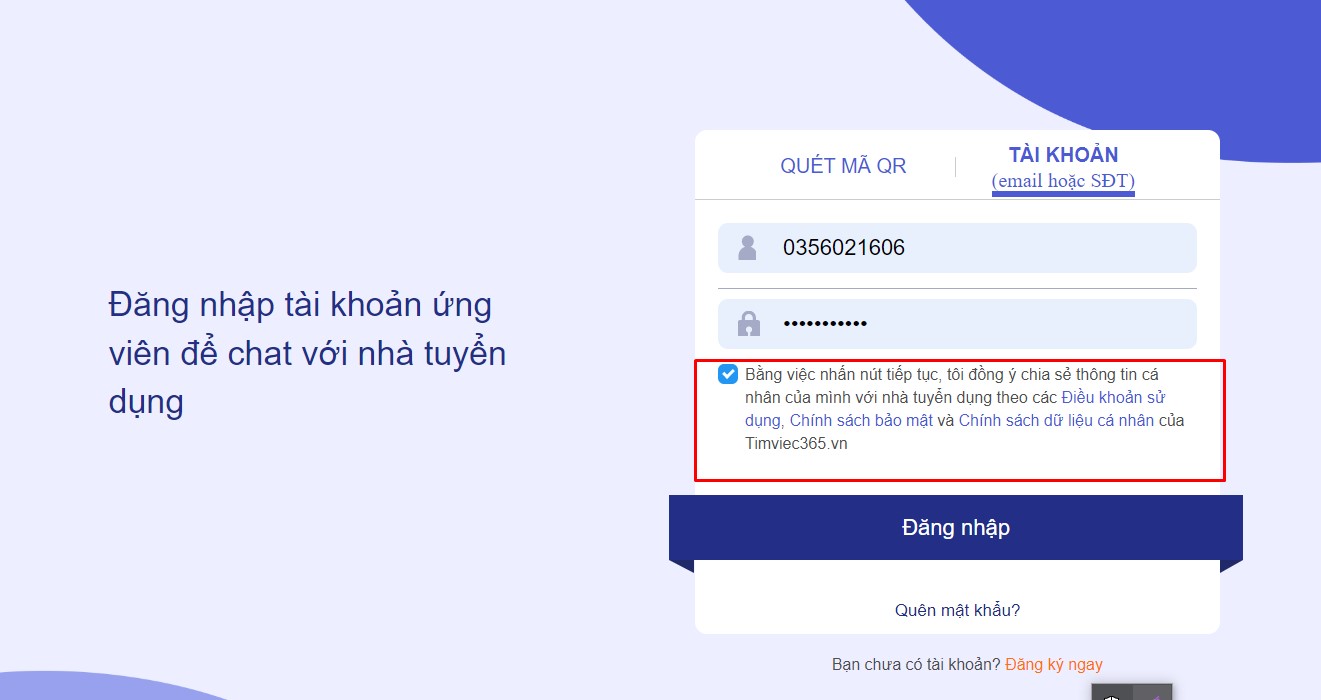Uncheck the terms agreement checkbox
The image size is (1321, 700).
[x=728, y=375]
